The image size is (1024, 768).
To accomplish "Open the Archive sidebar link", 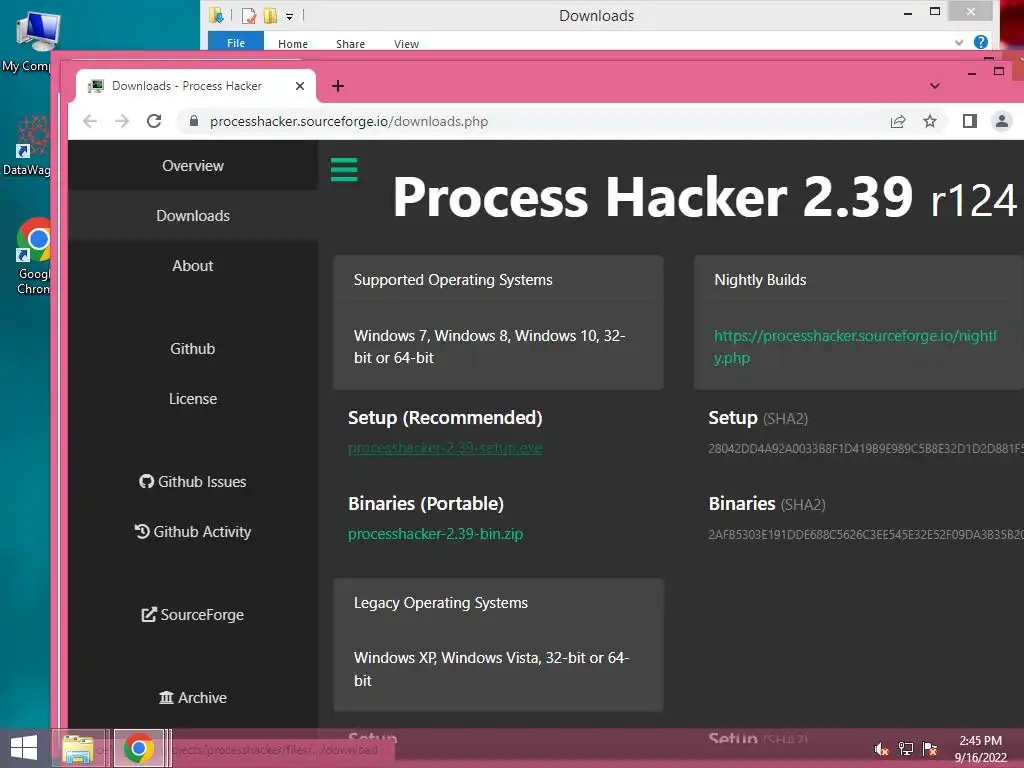I will [x=193, y=698].
